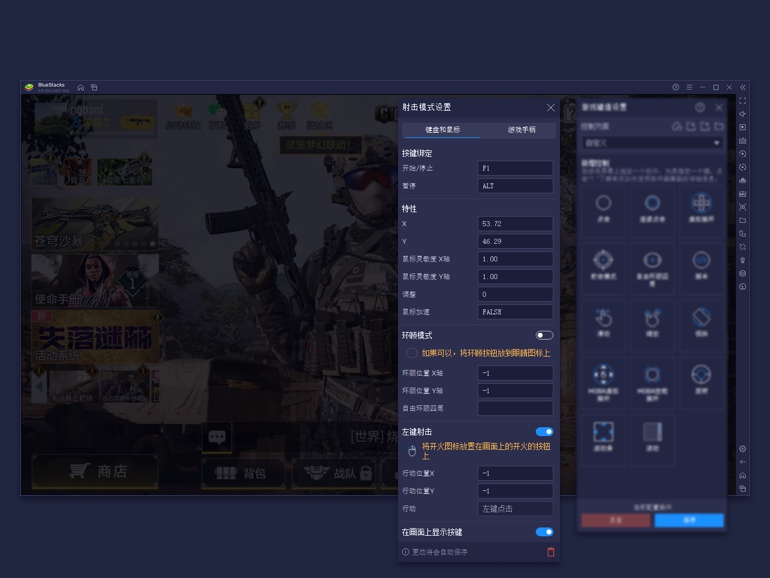The width and height of the screenshot is (770, 578).
Task: Click the scheme folder icon
Action: click(x=719, y=126)
